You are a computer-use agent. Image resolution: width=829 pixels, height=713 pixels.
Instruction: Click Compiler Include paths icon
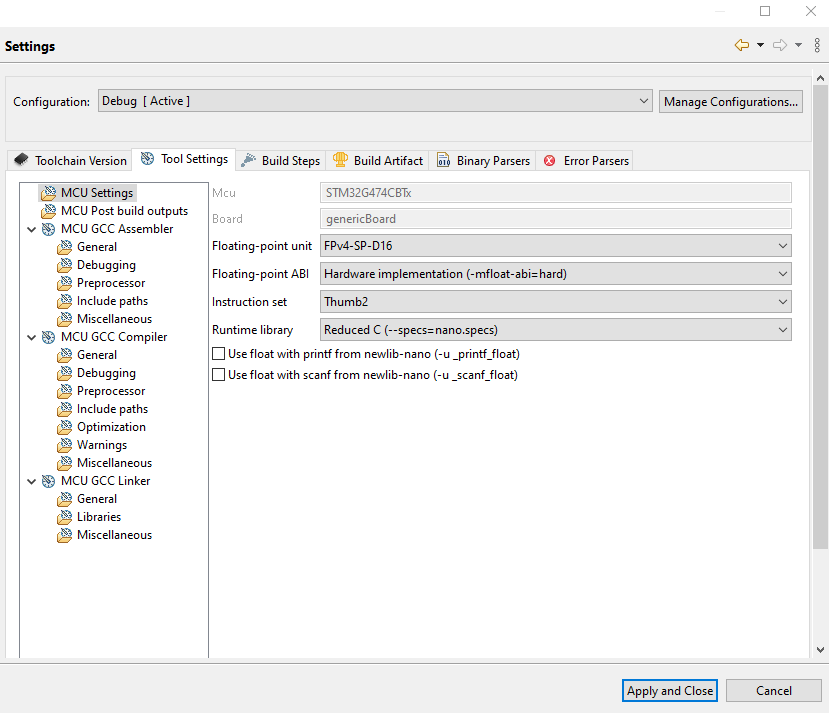(65, 409)
